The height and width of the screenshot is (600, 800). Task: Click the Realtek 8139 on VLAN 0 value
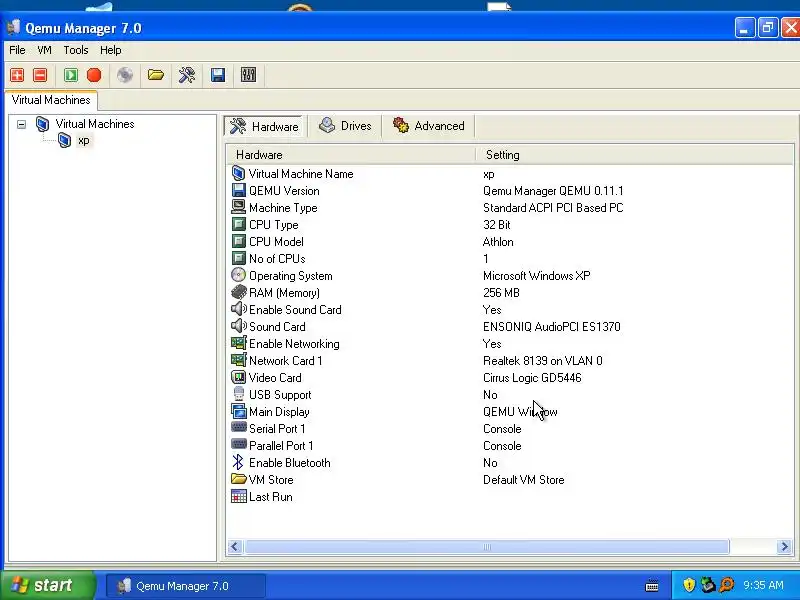[x=542, y=361]
